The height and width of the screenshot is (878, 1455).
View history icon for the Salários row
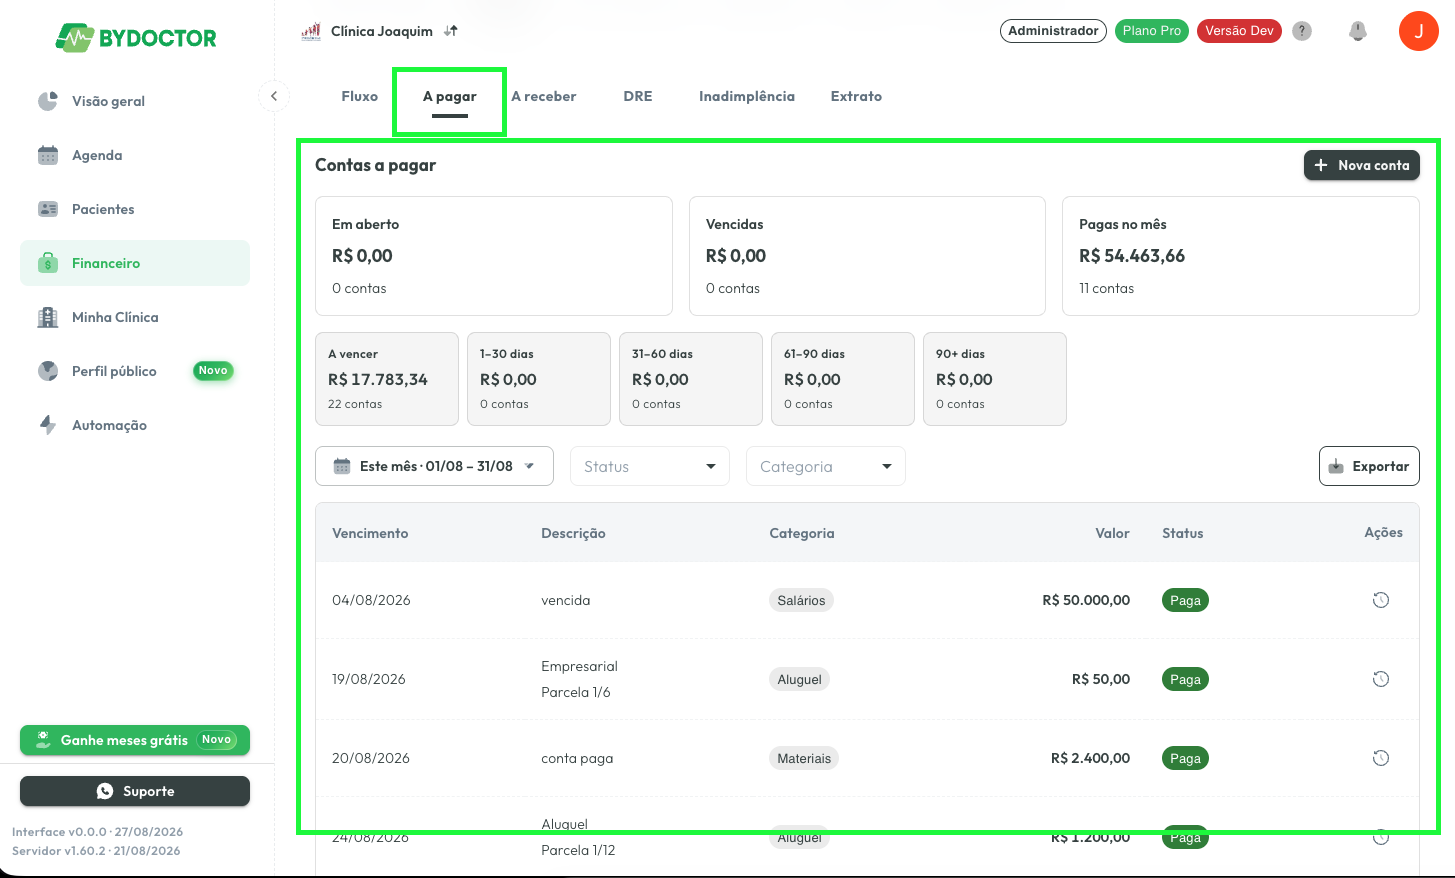[1381, 600]
